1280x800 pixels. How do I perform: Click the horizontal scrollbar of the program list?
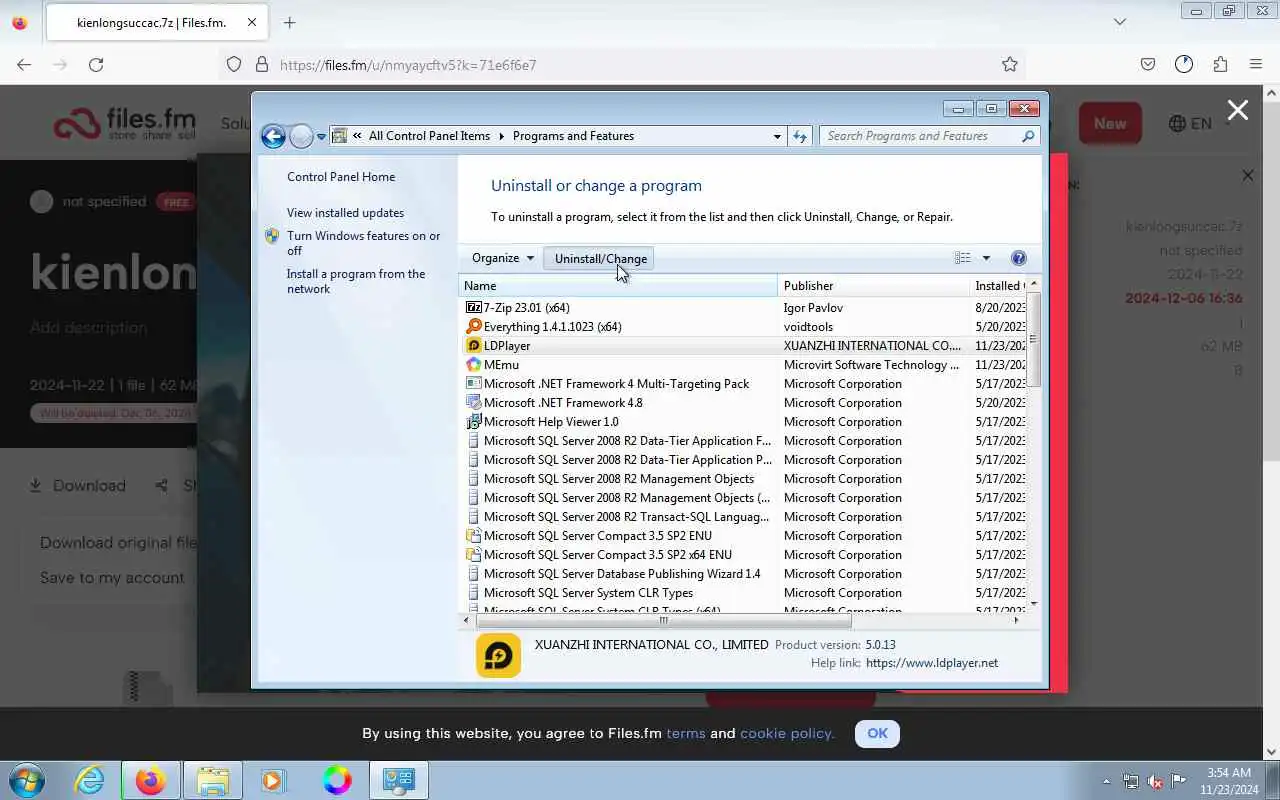[662, 620]
